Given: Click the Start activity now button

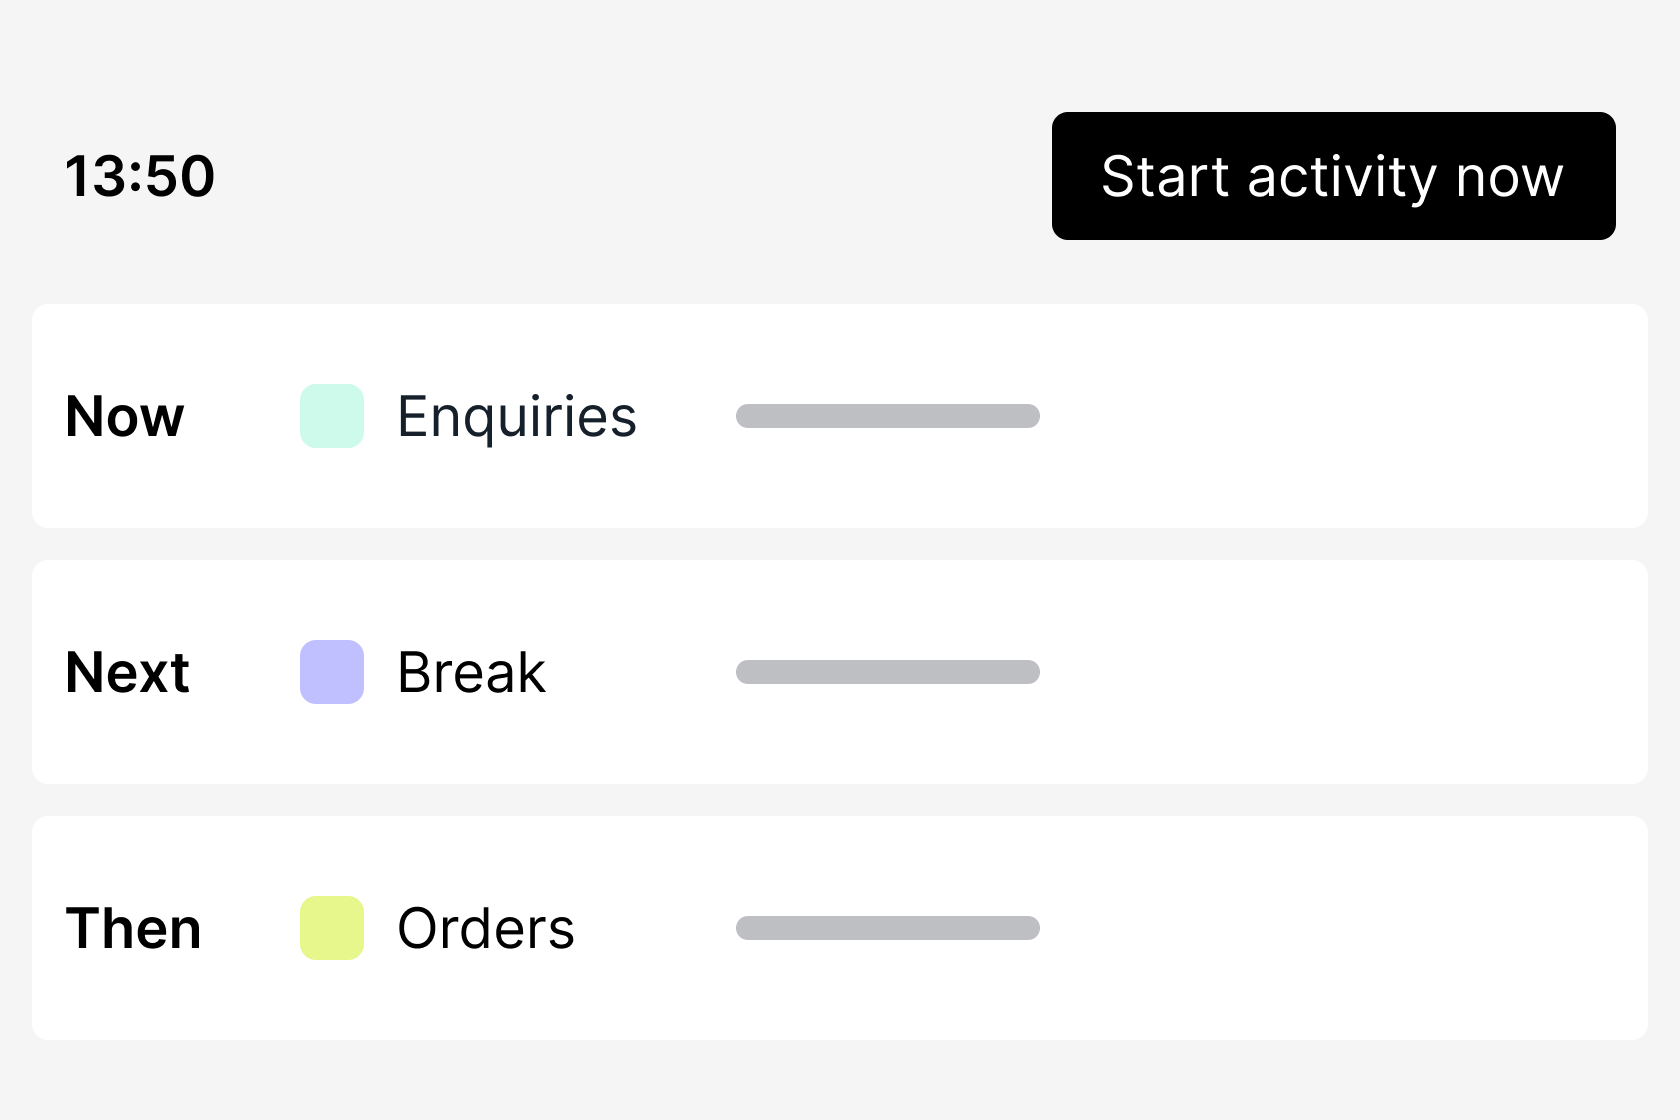Looking at the screenshot, I should (1333, 176).
